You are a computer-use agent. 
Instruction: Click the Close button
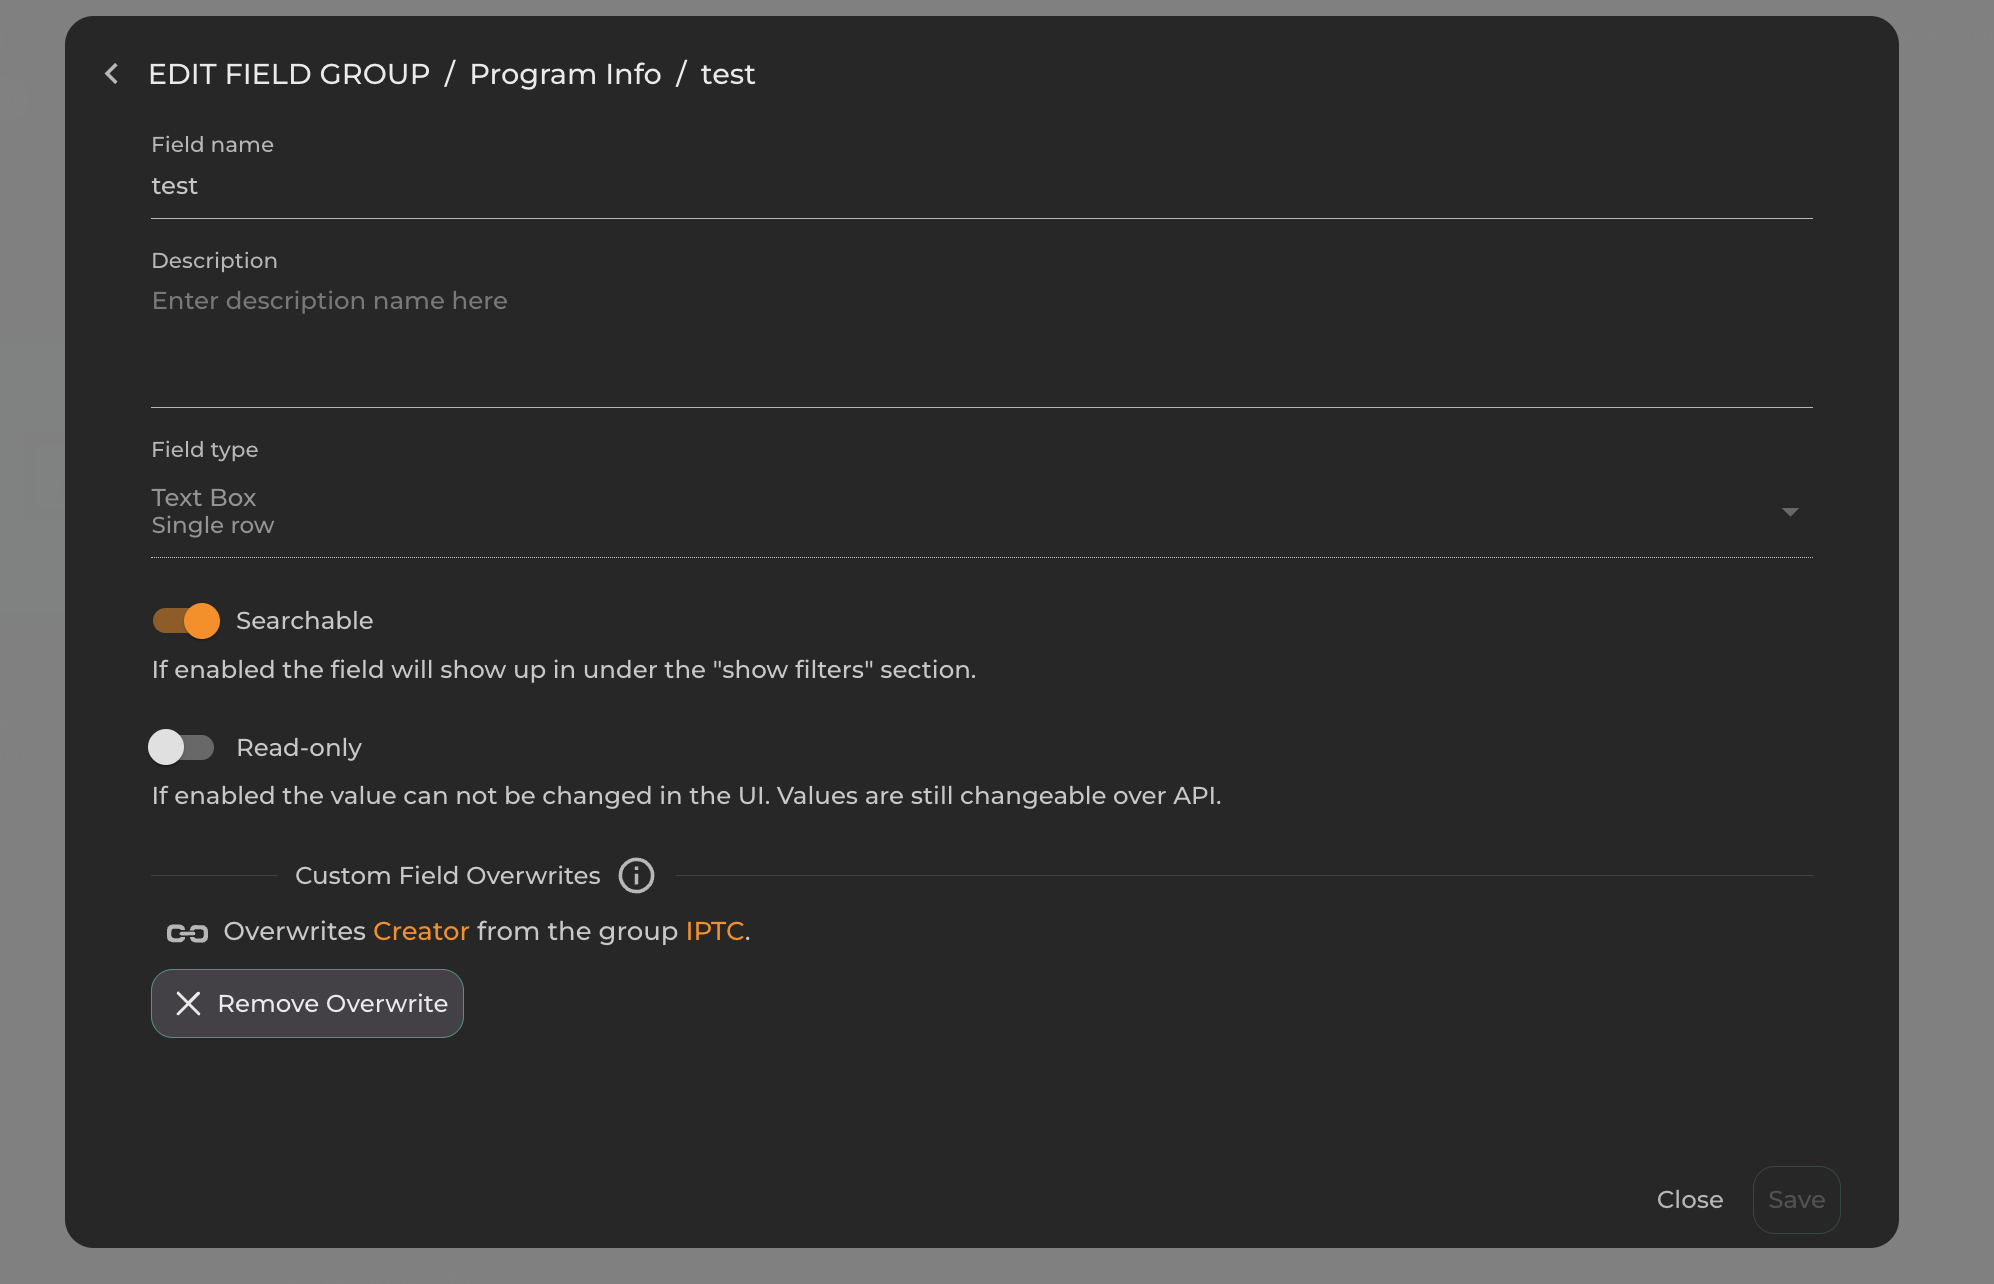click(1690, 1200)
